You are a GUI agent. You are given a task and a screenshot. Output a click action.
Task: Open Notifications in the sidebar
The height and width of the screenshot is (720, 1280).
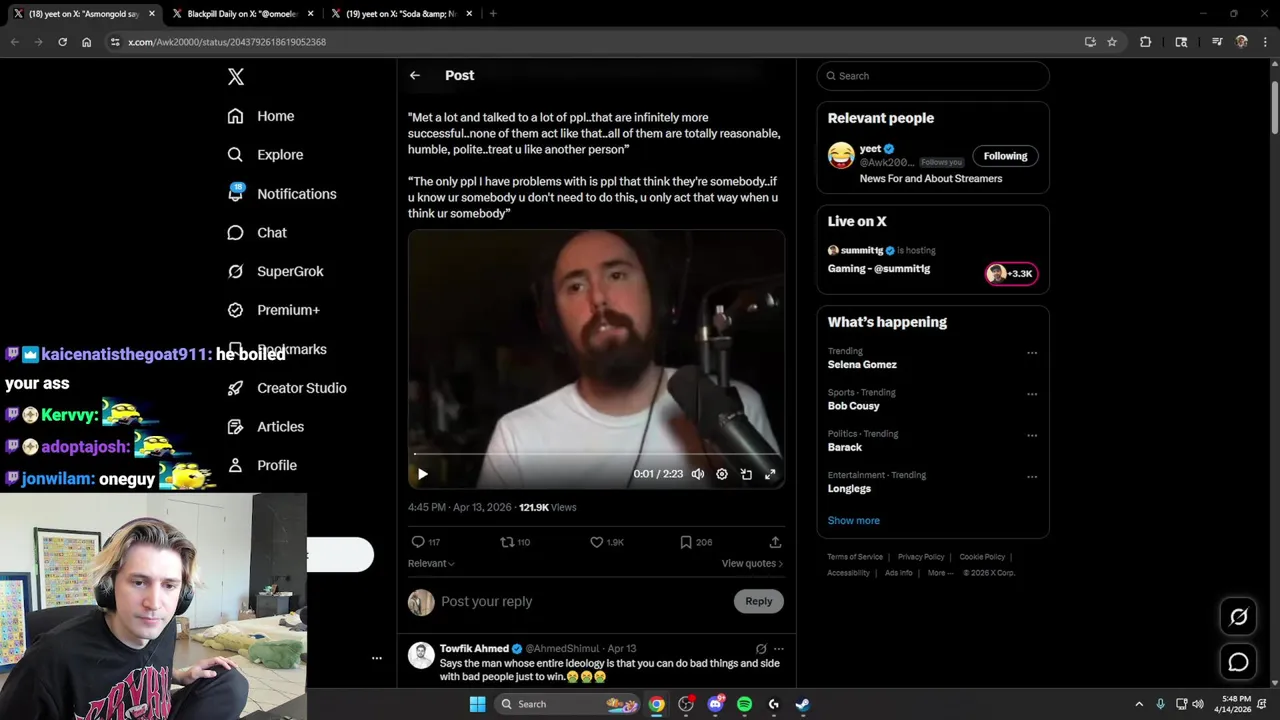tap(281, 194)
